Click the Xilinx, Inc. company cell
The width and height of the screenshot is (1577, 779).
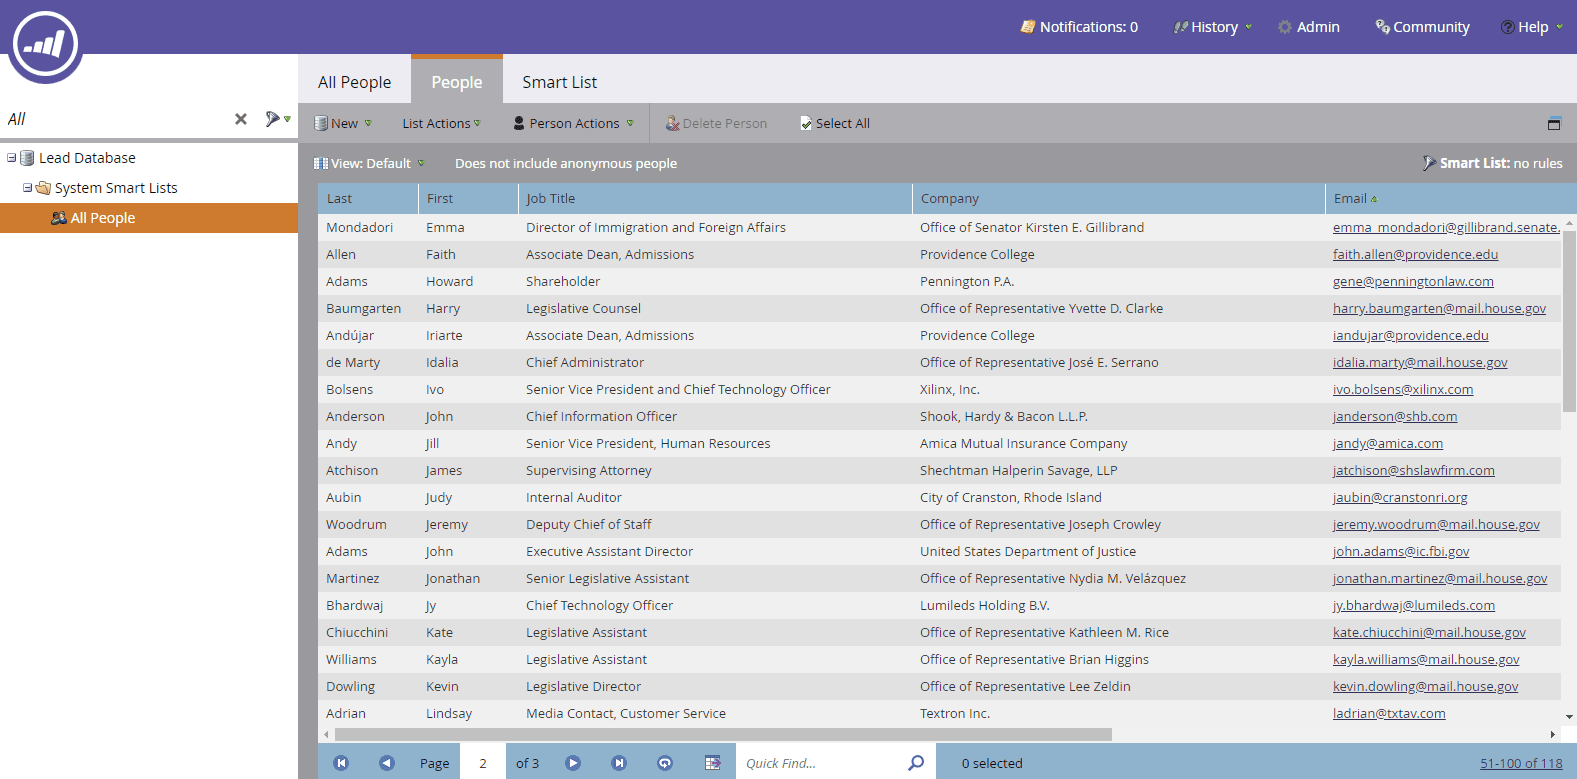pos(950,390)
